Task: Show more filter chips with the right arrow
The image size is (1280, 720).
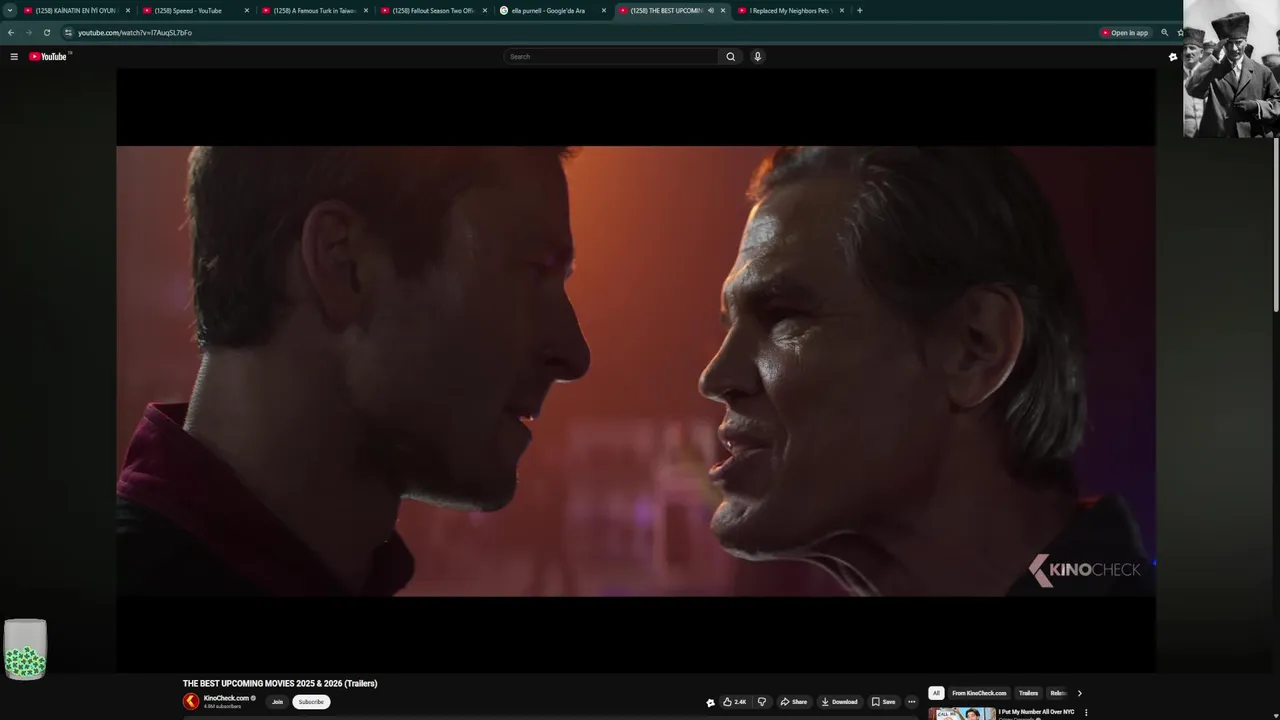Action: (1079, 693)
